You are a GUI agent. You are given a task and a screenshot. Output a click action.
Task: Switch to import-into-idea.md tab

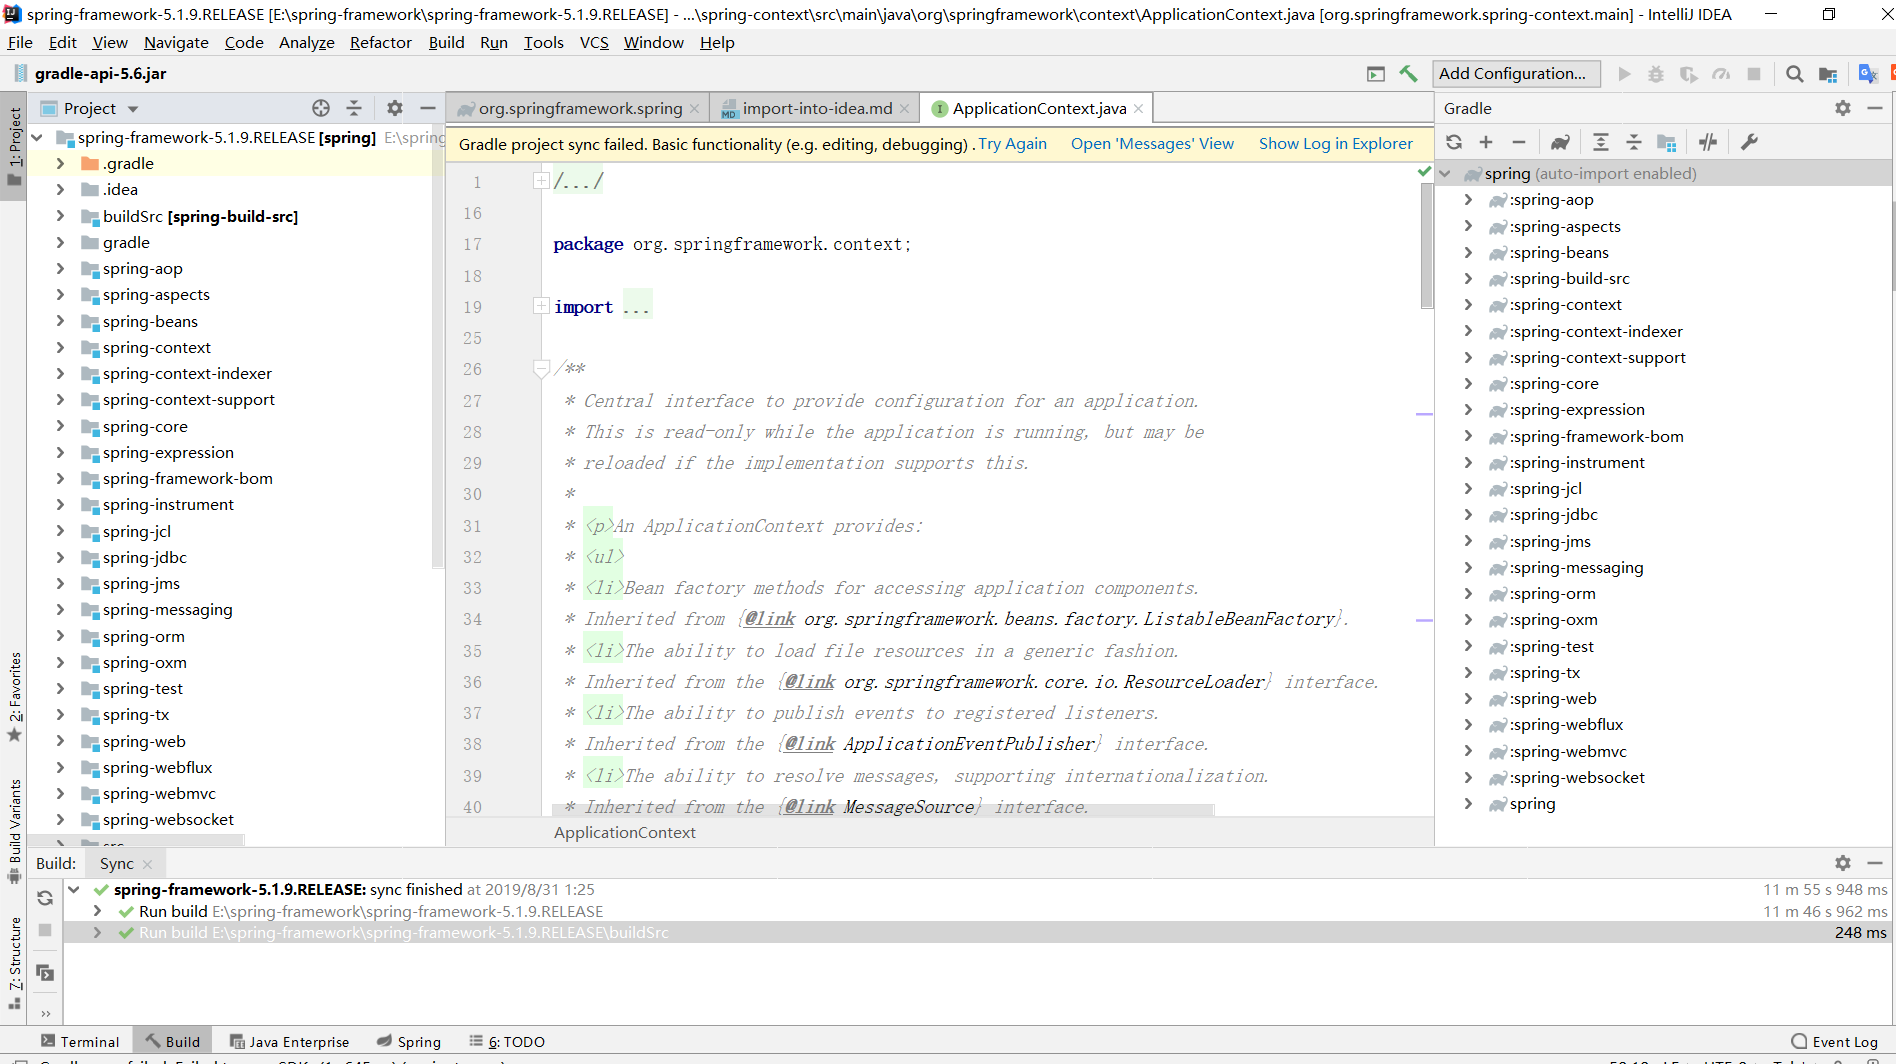816,108
